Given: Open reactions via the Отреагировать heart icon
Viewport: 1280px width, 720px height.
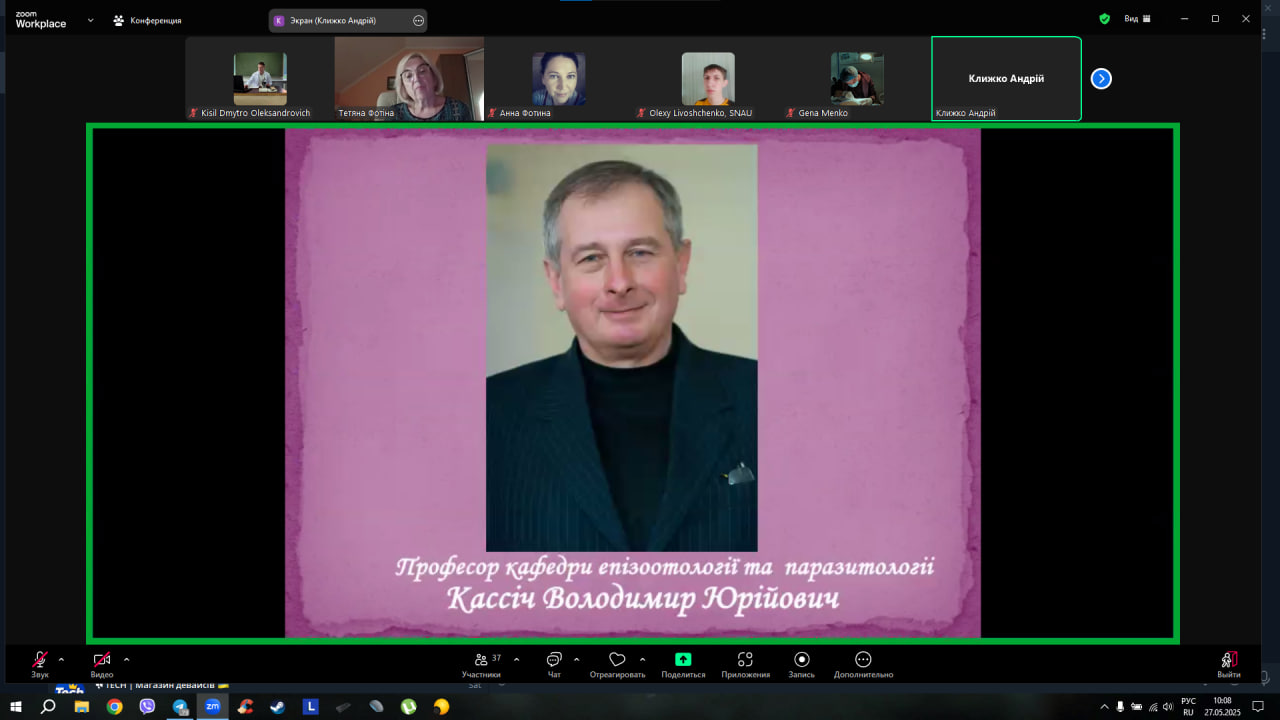Looking at the screenshot, I should pyautogui.click(x=617, y=660).
